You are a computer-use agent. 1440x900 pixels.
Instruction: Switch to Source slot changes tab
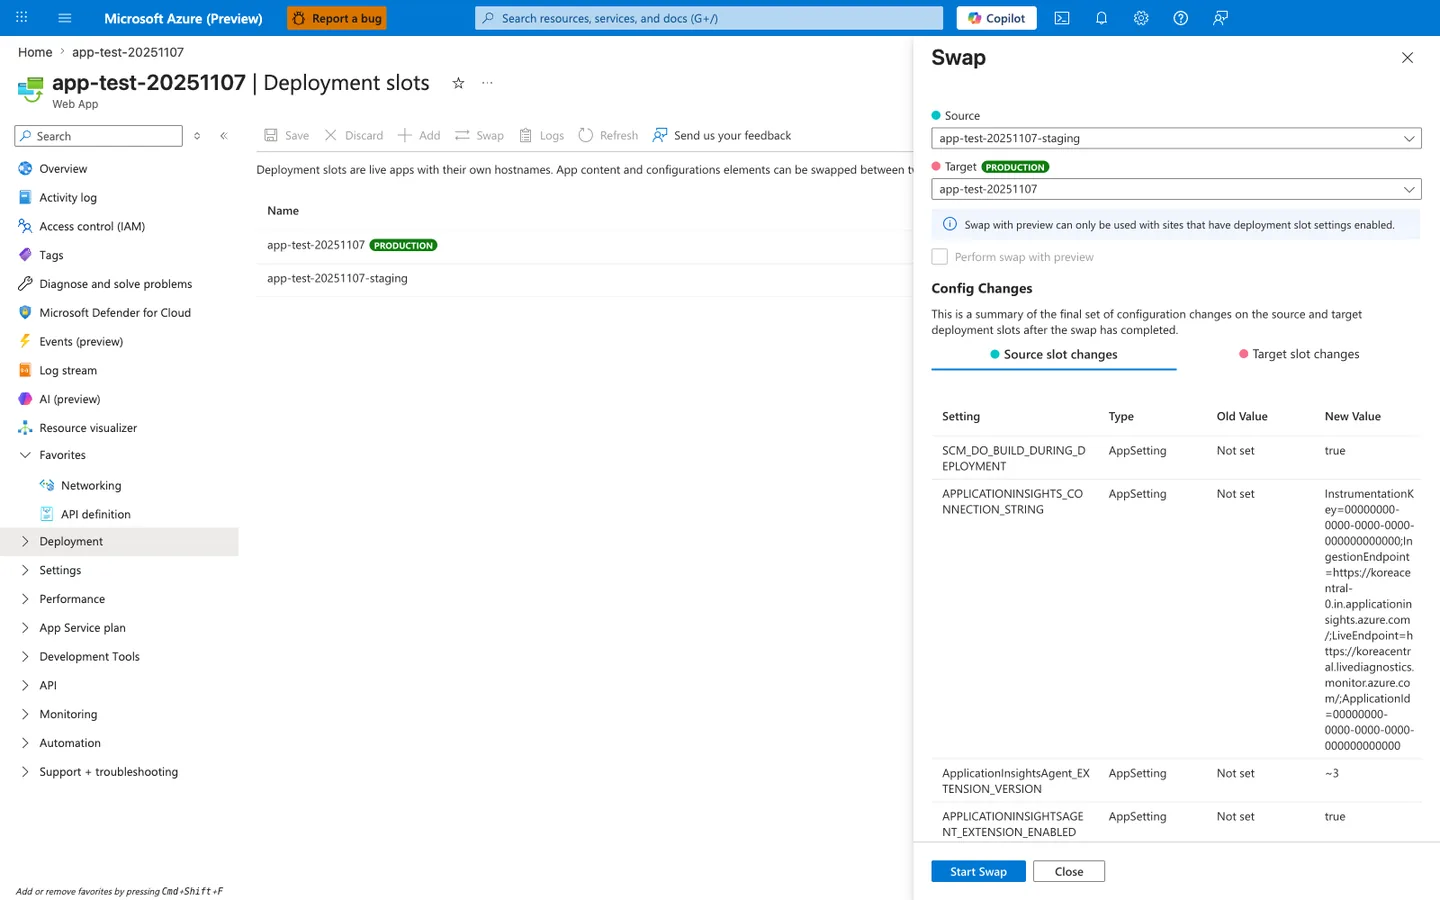[1053, 354]
